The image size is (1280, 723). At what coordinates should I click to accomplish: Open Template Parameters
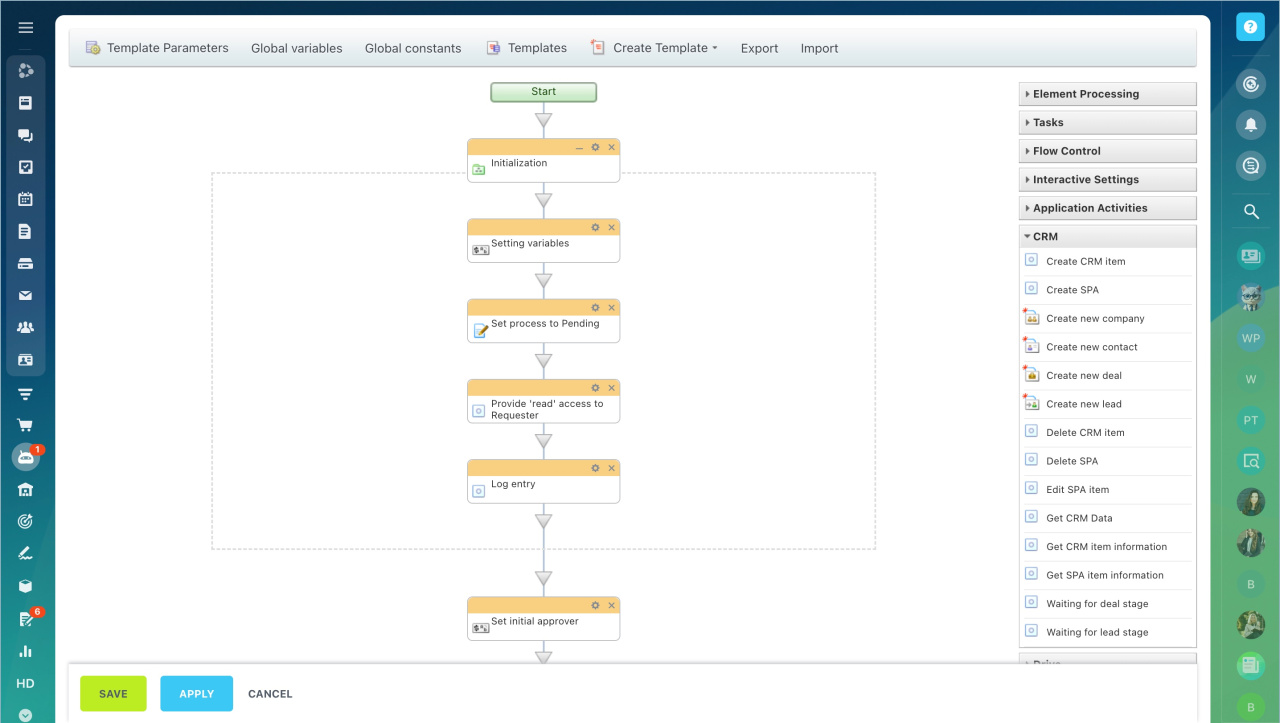(157, 48)
